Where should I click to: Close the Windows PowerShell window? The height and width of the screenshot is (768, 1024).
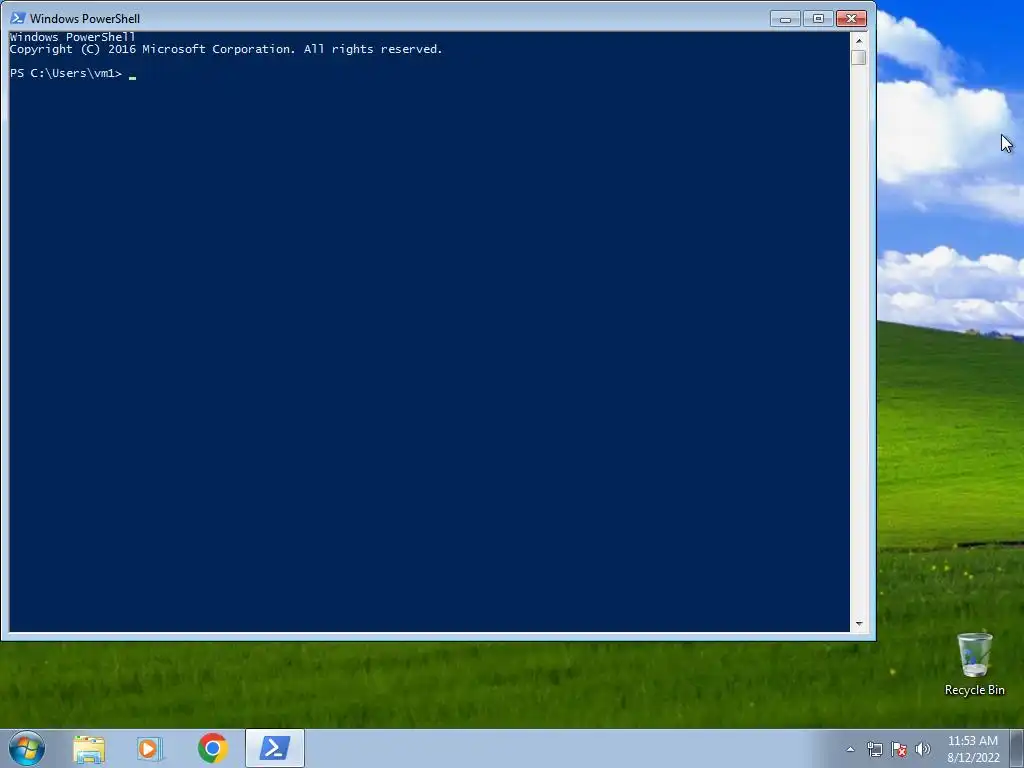coord(852,19)
